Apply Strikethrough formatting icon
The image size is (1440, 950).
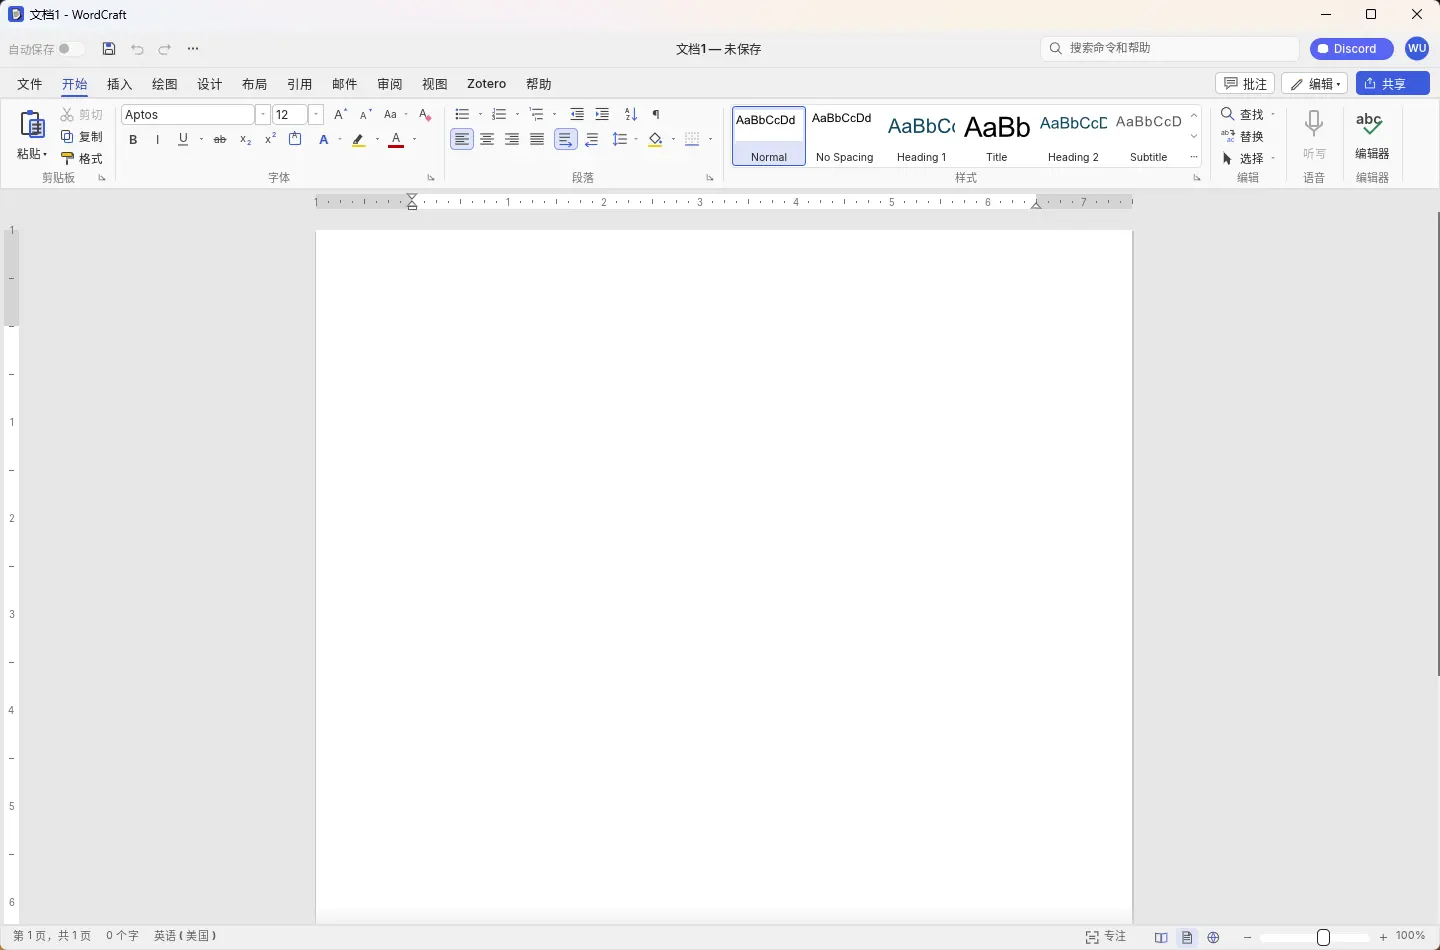[220, 140]
